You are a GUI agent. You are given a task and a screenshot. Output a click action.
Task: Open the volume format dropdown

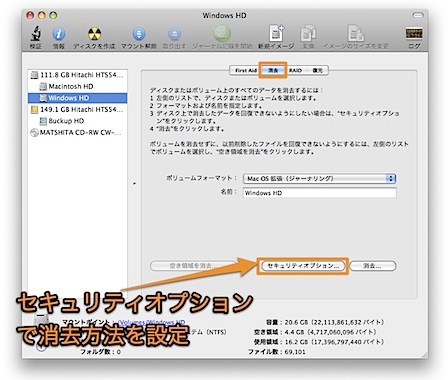point(319,178)
